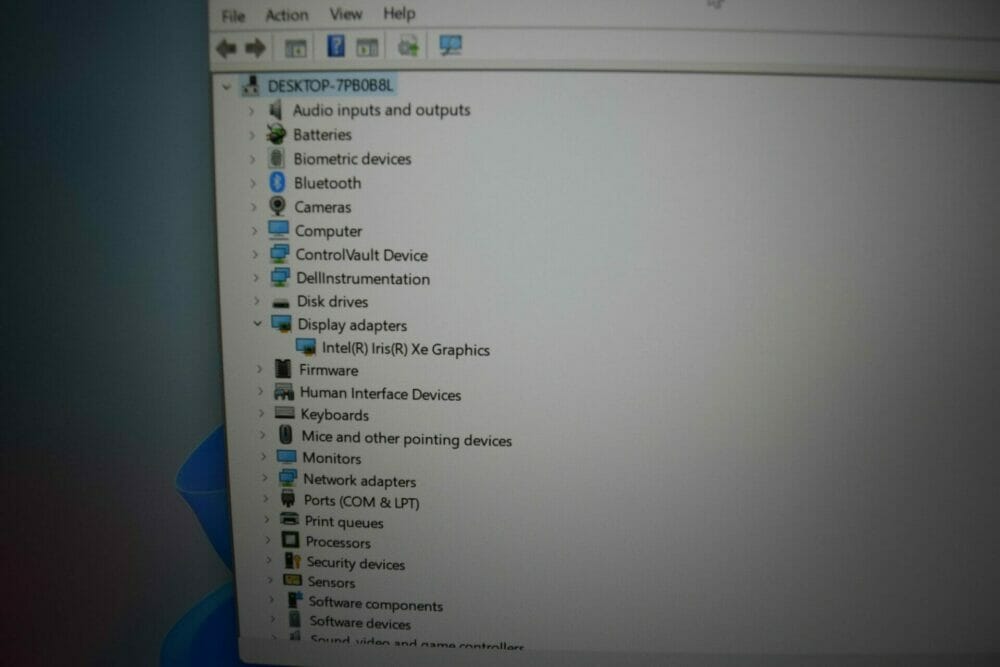The height and width of the screenshot is (667, 1000).
Task: Expand the Cameras category
Action: pyautogui.click(x=254, y=207)
